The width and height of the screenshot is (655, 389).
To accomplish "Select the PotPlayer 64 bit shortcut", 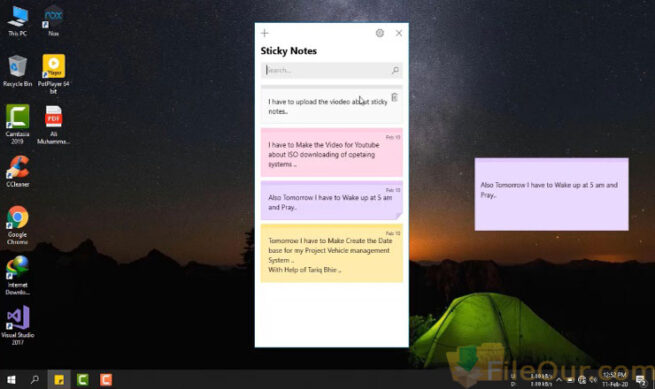I will (x=53, y=74).
